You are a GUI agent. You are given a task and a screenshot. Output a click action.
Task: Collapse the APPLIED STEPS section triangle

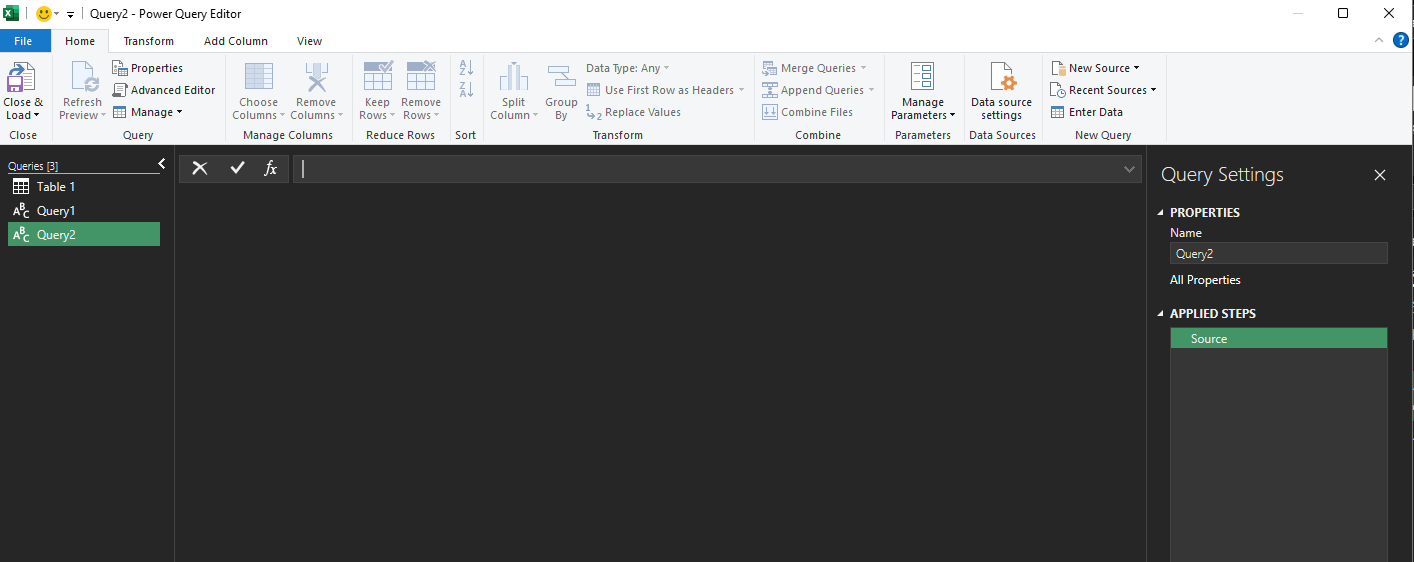click(x=1161, y=314)
